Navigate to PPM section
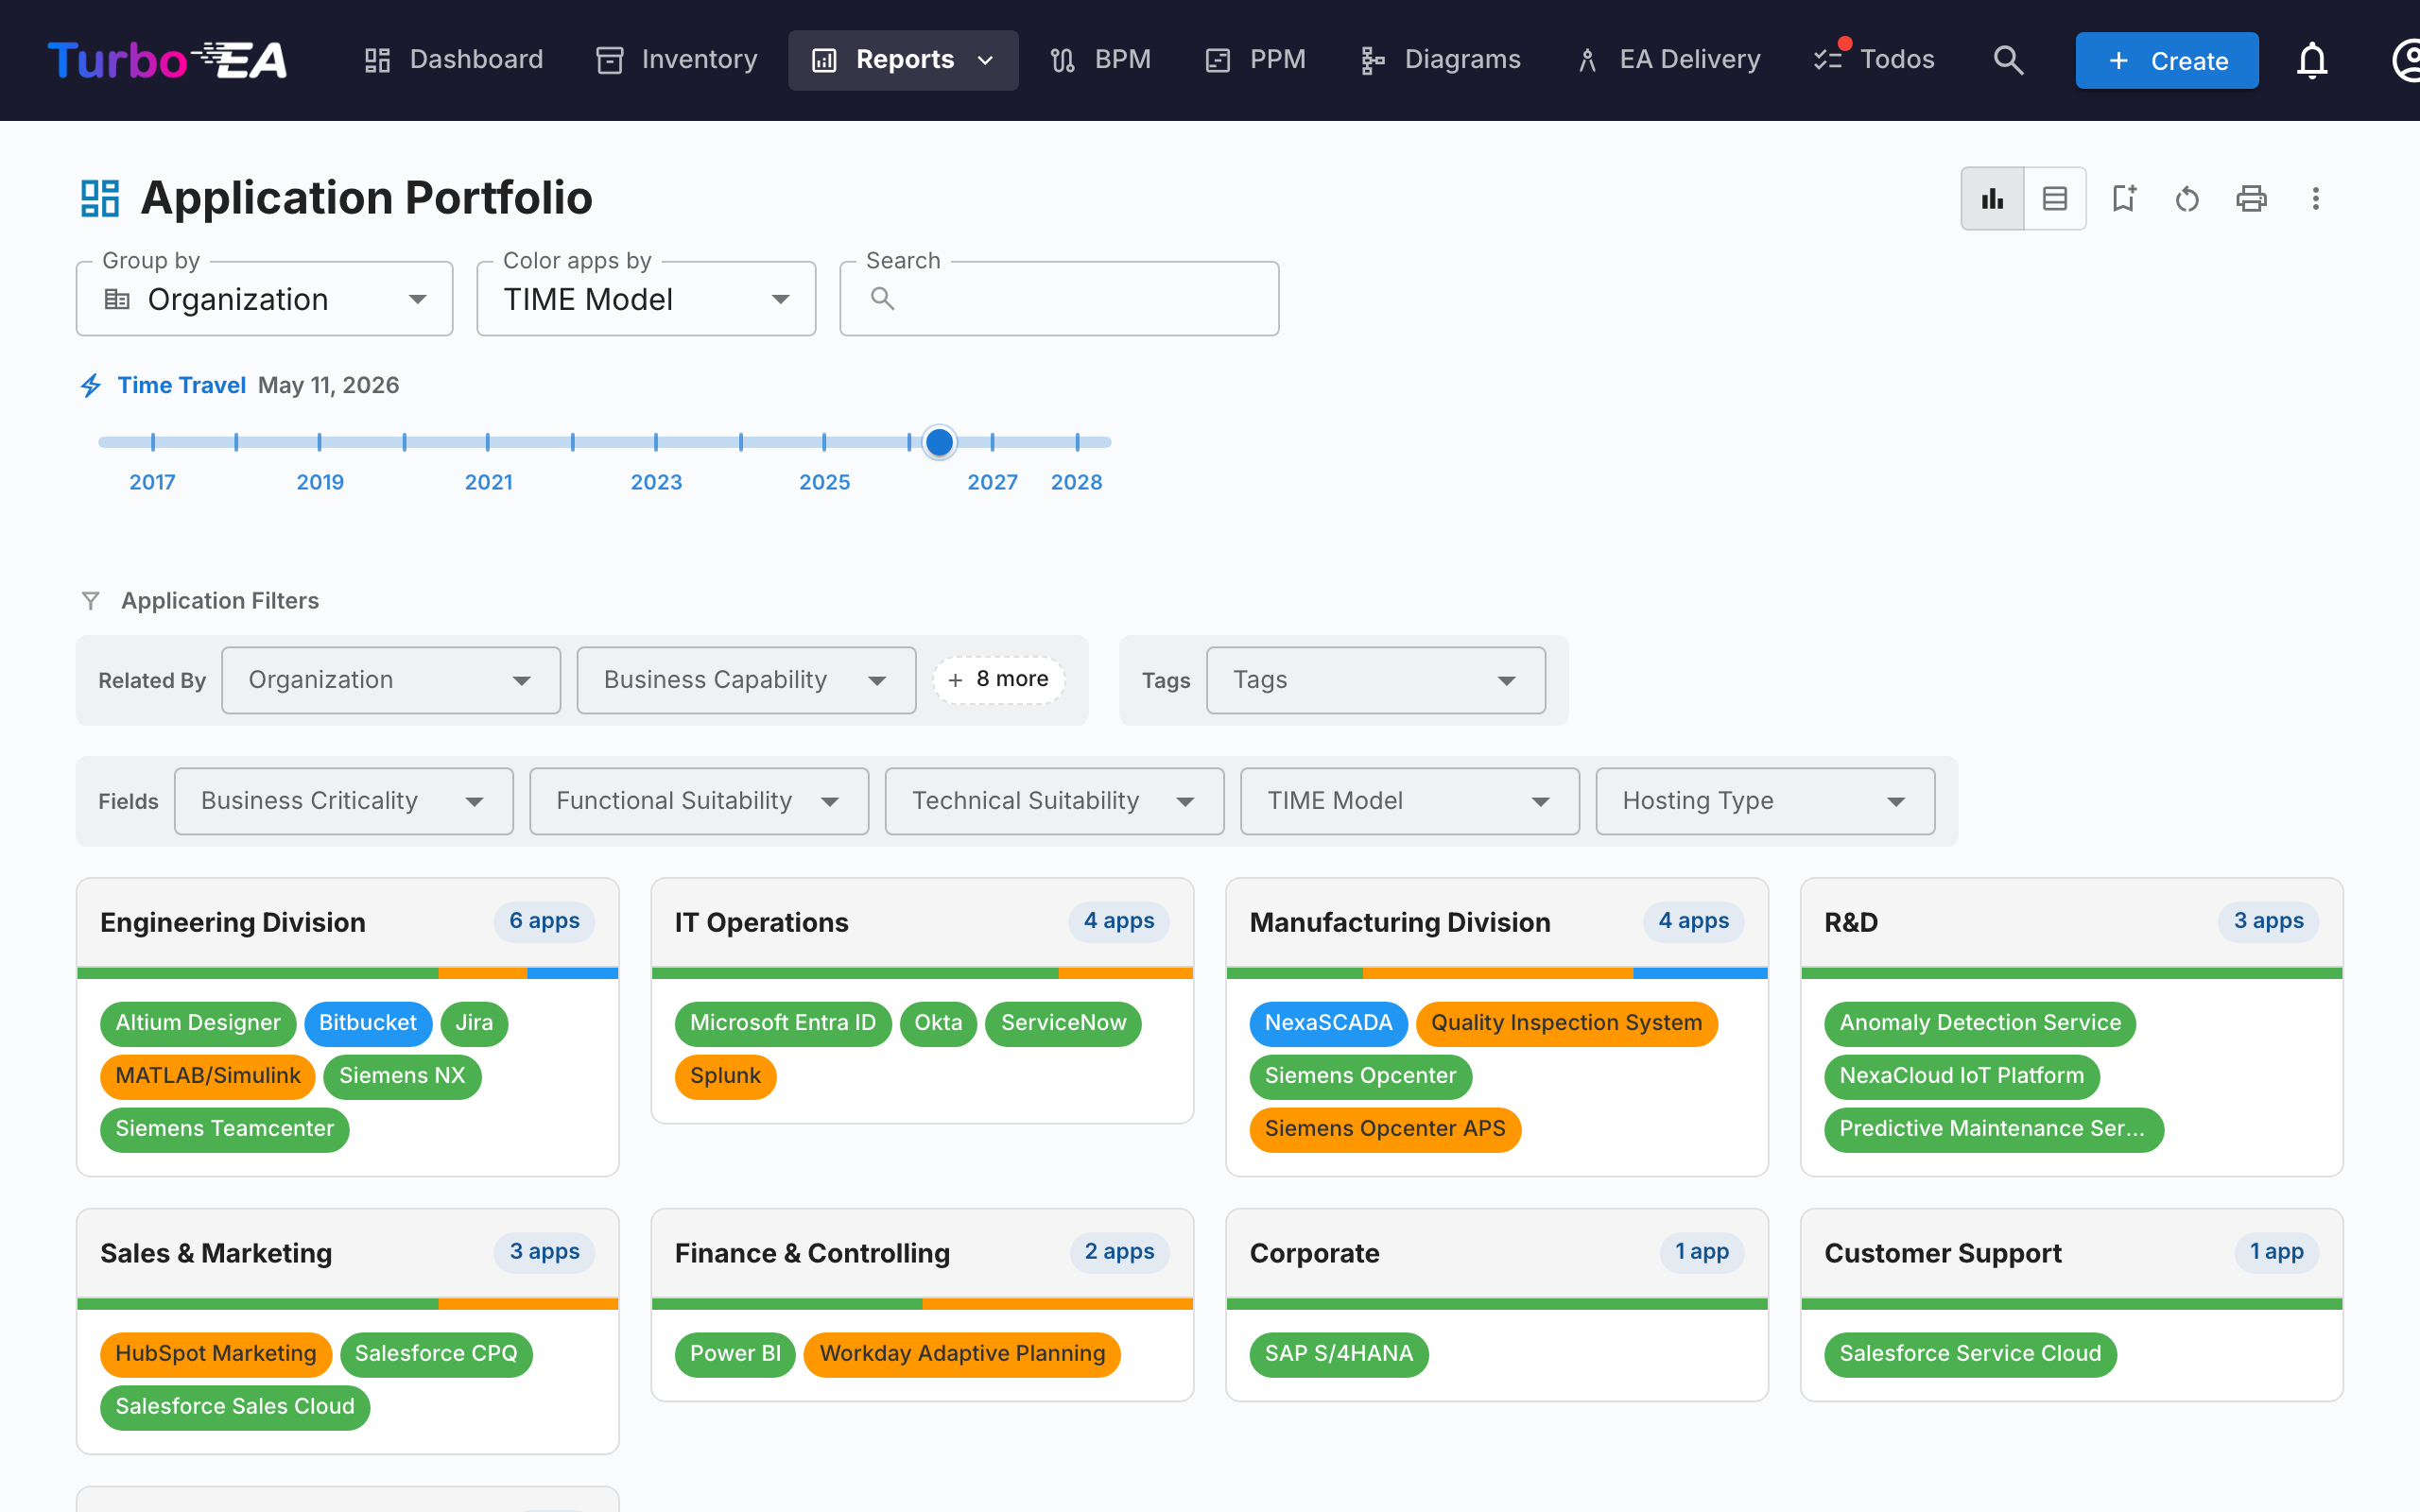Screen dimensions: 2420x1512 pyautogui.click(x=1255, y=60)
